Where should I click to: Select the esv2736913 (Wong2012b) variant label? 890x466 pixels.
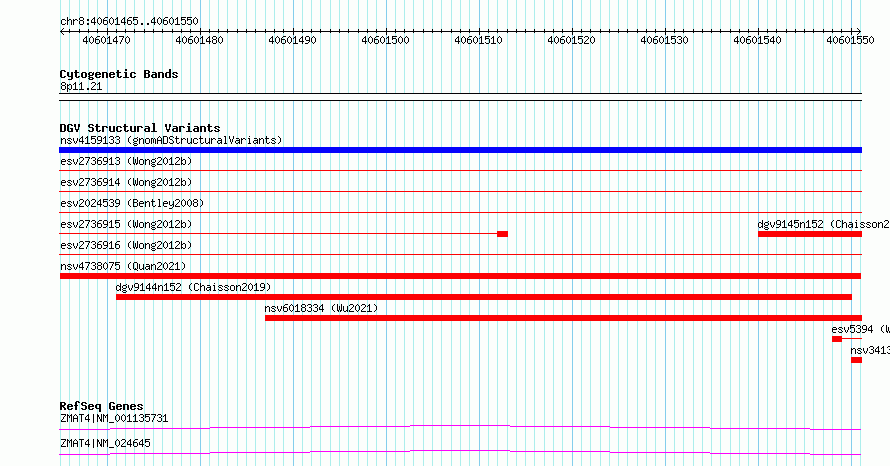click(x=126, y=161)
